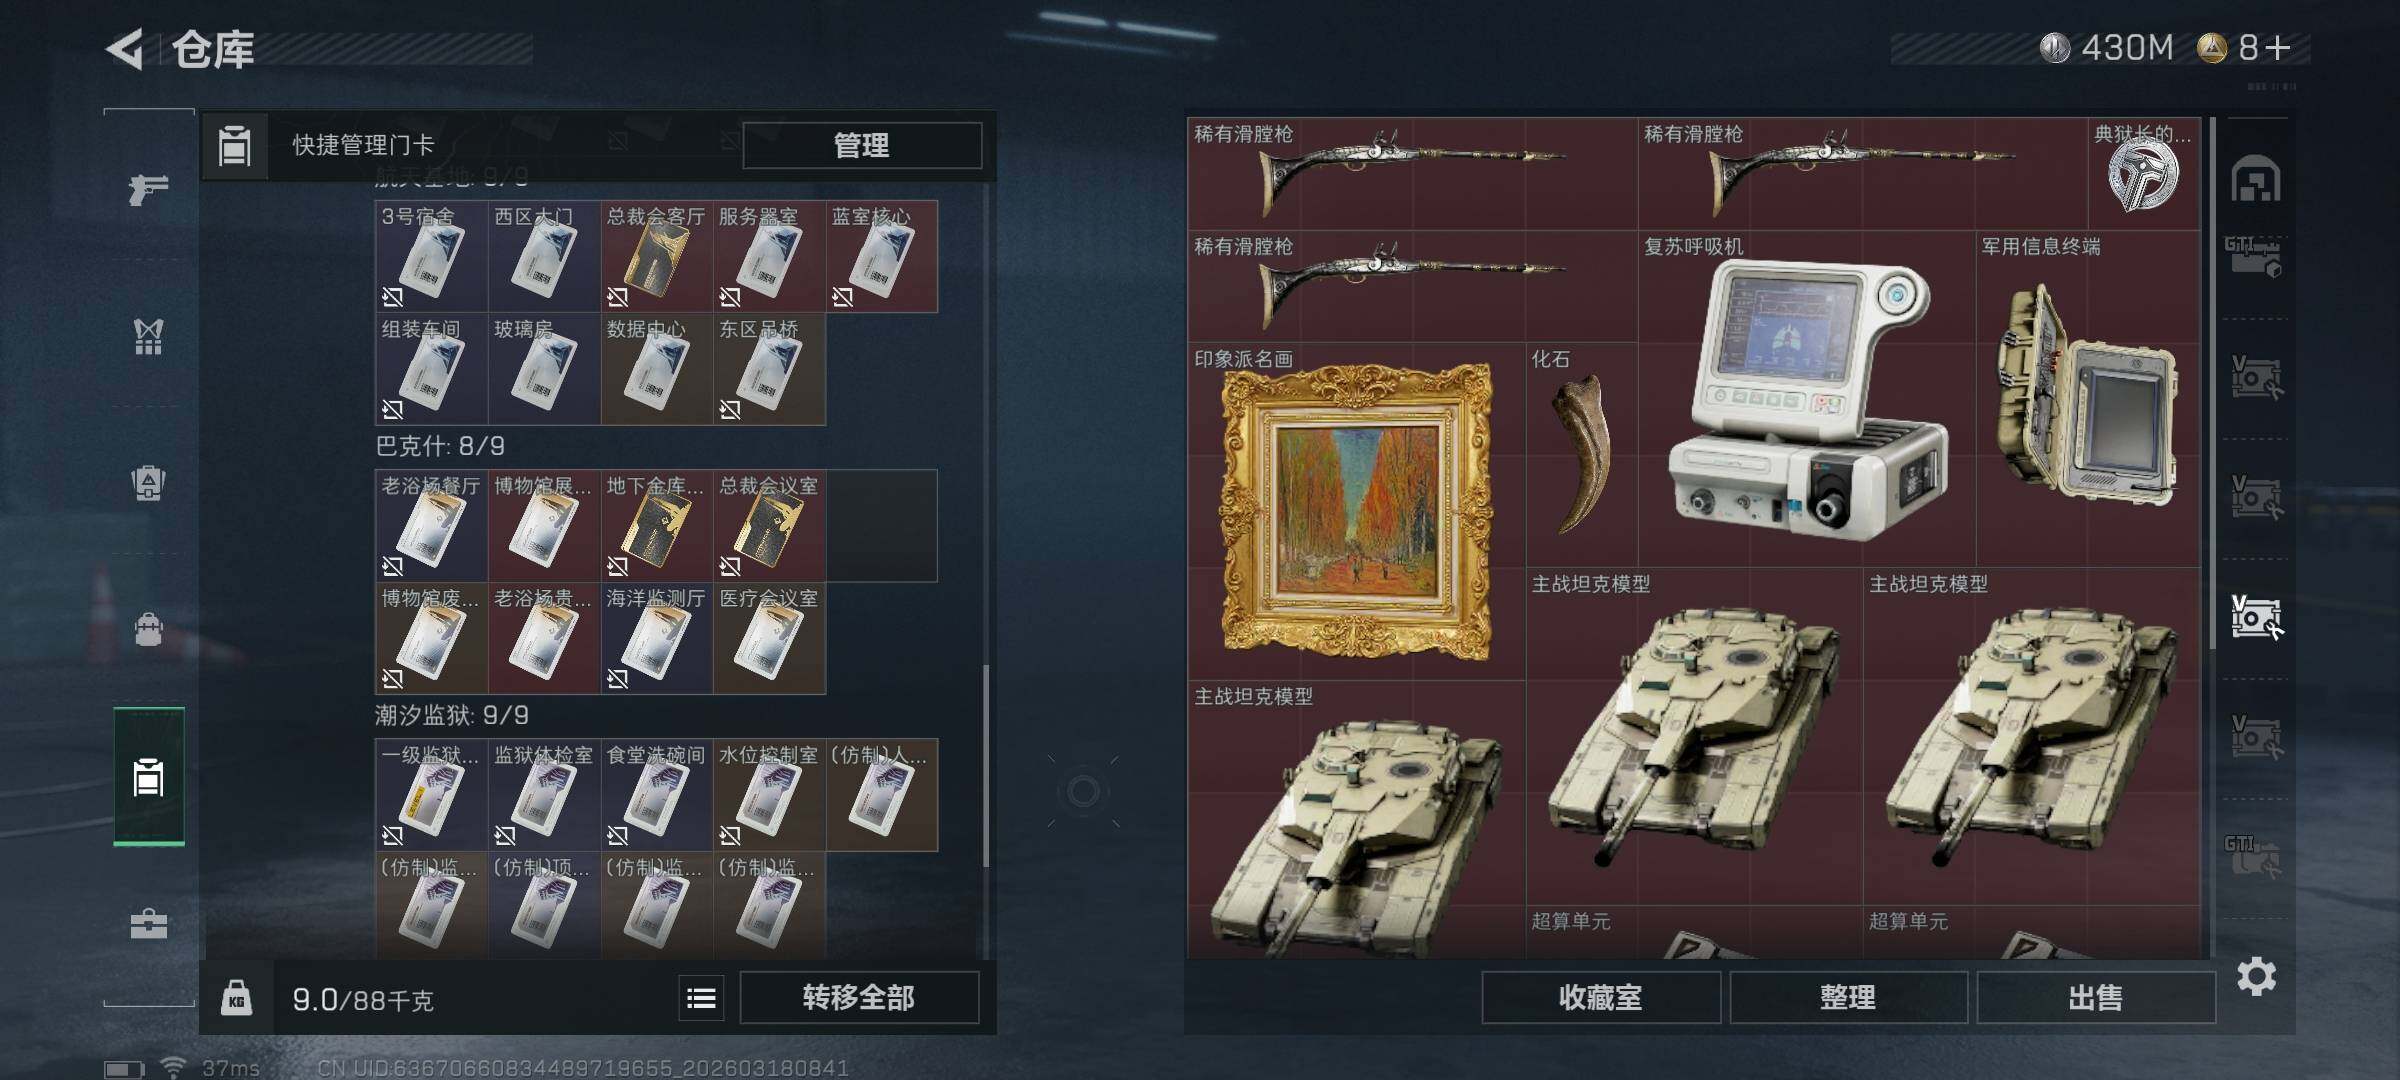Open the backpack category in sidebar
The image size is (2400, 1080).
coord(148,629)
